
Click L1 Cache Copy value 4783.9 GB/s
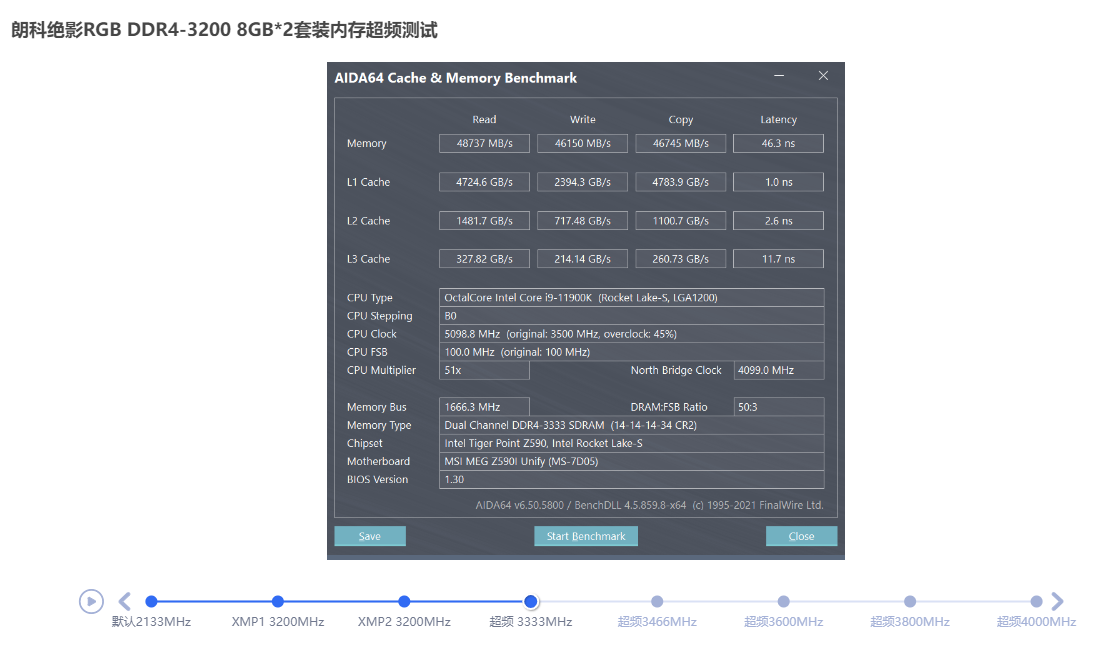[x=681, y=182]
